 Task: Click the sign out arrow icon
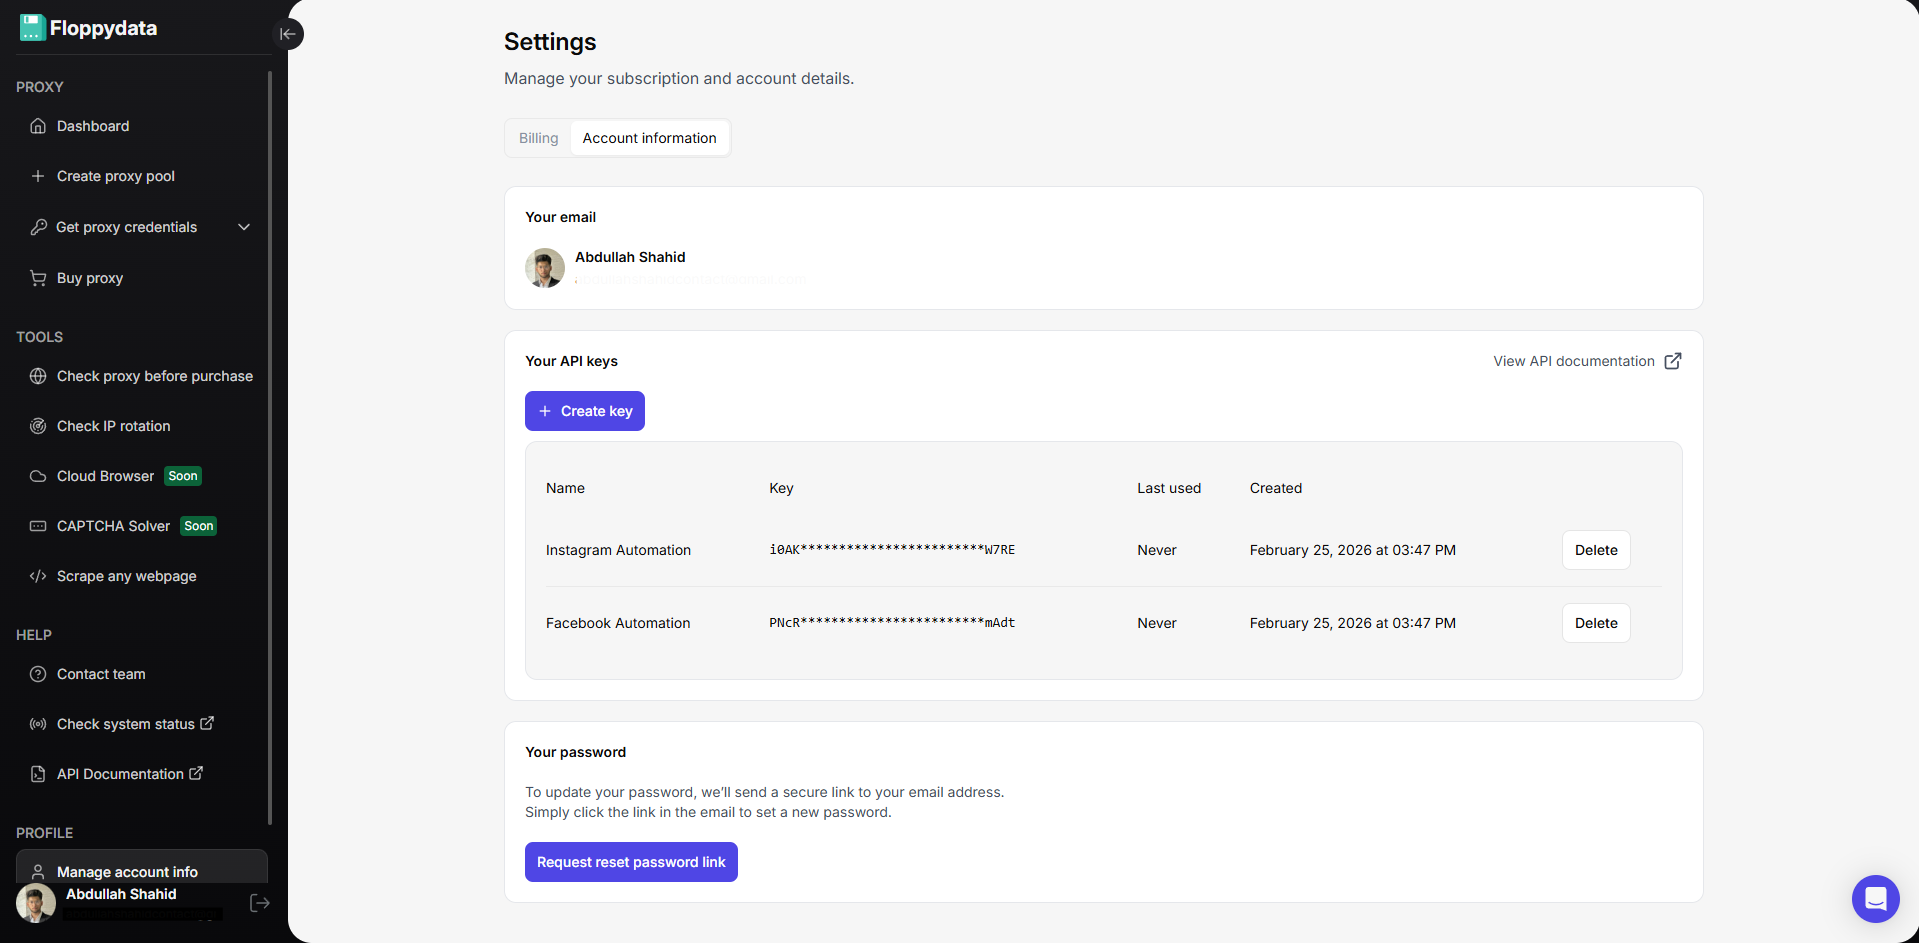[x=259, y=903]
